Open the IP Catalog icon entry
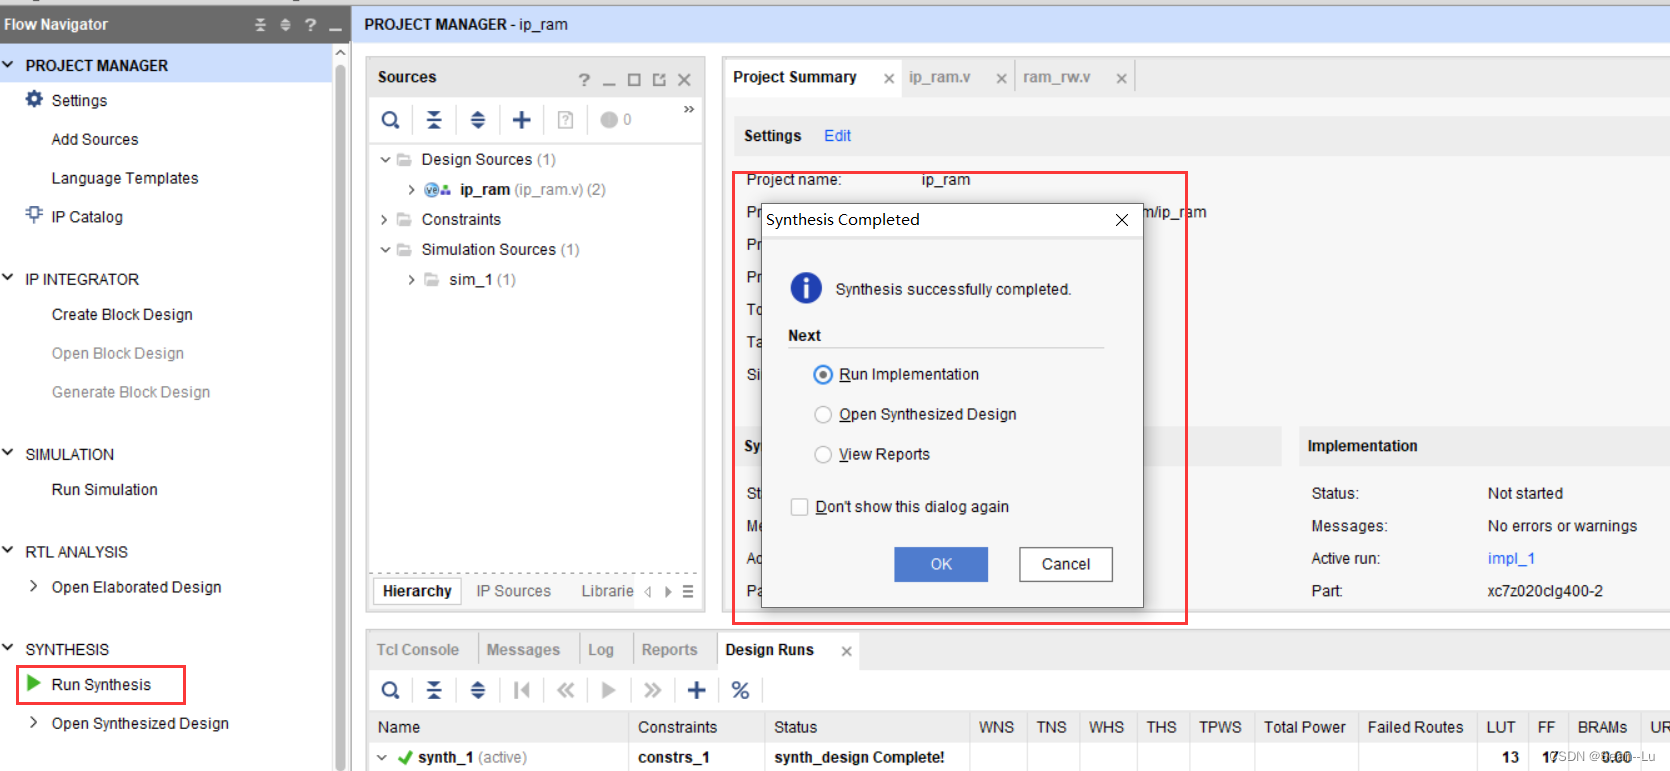 coord(34,215)
